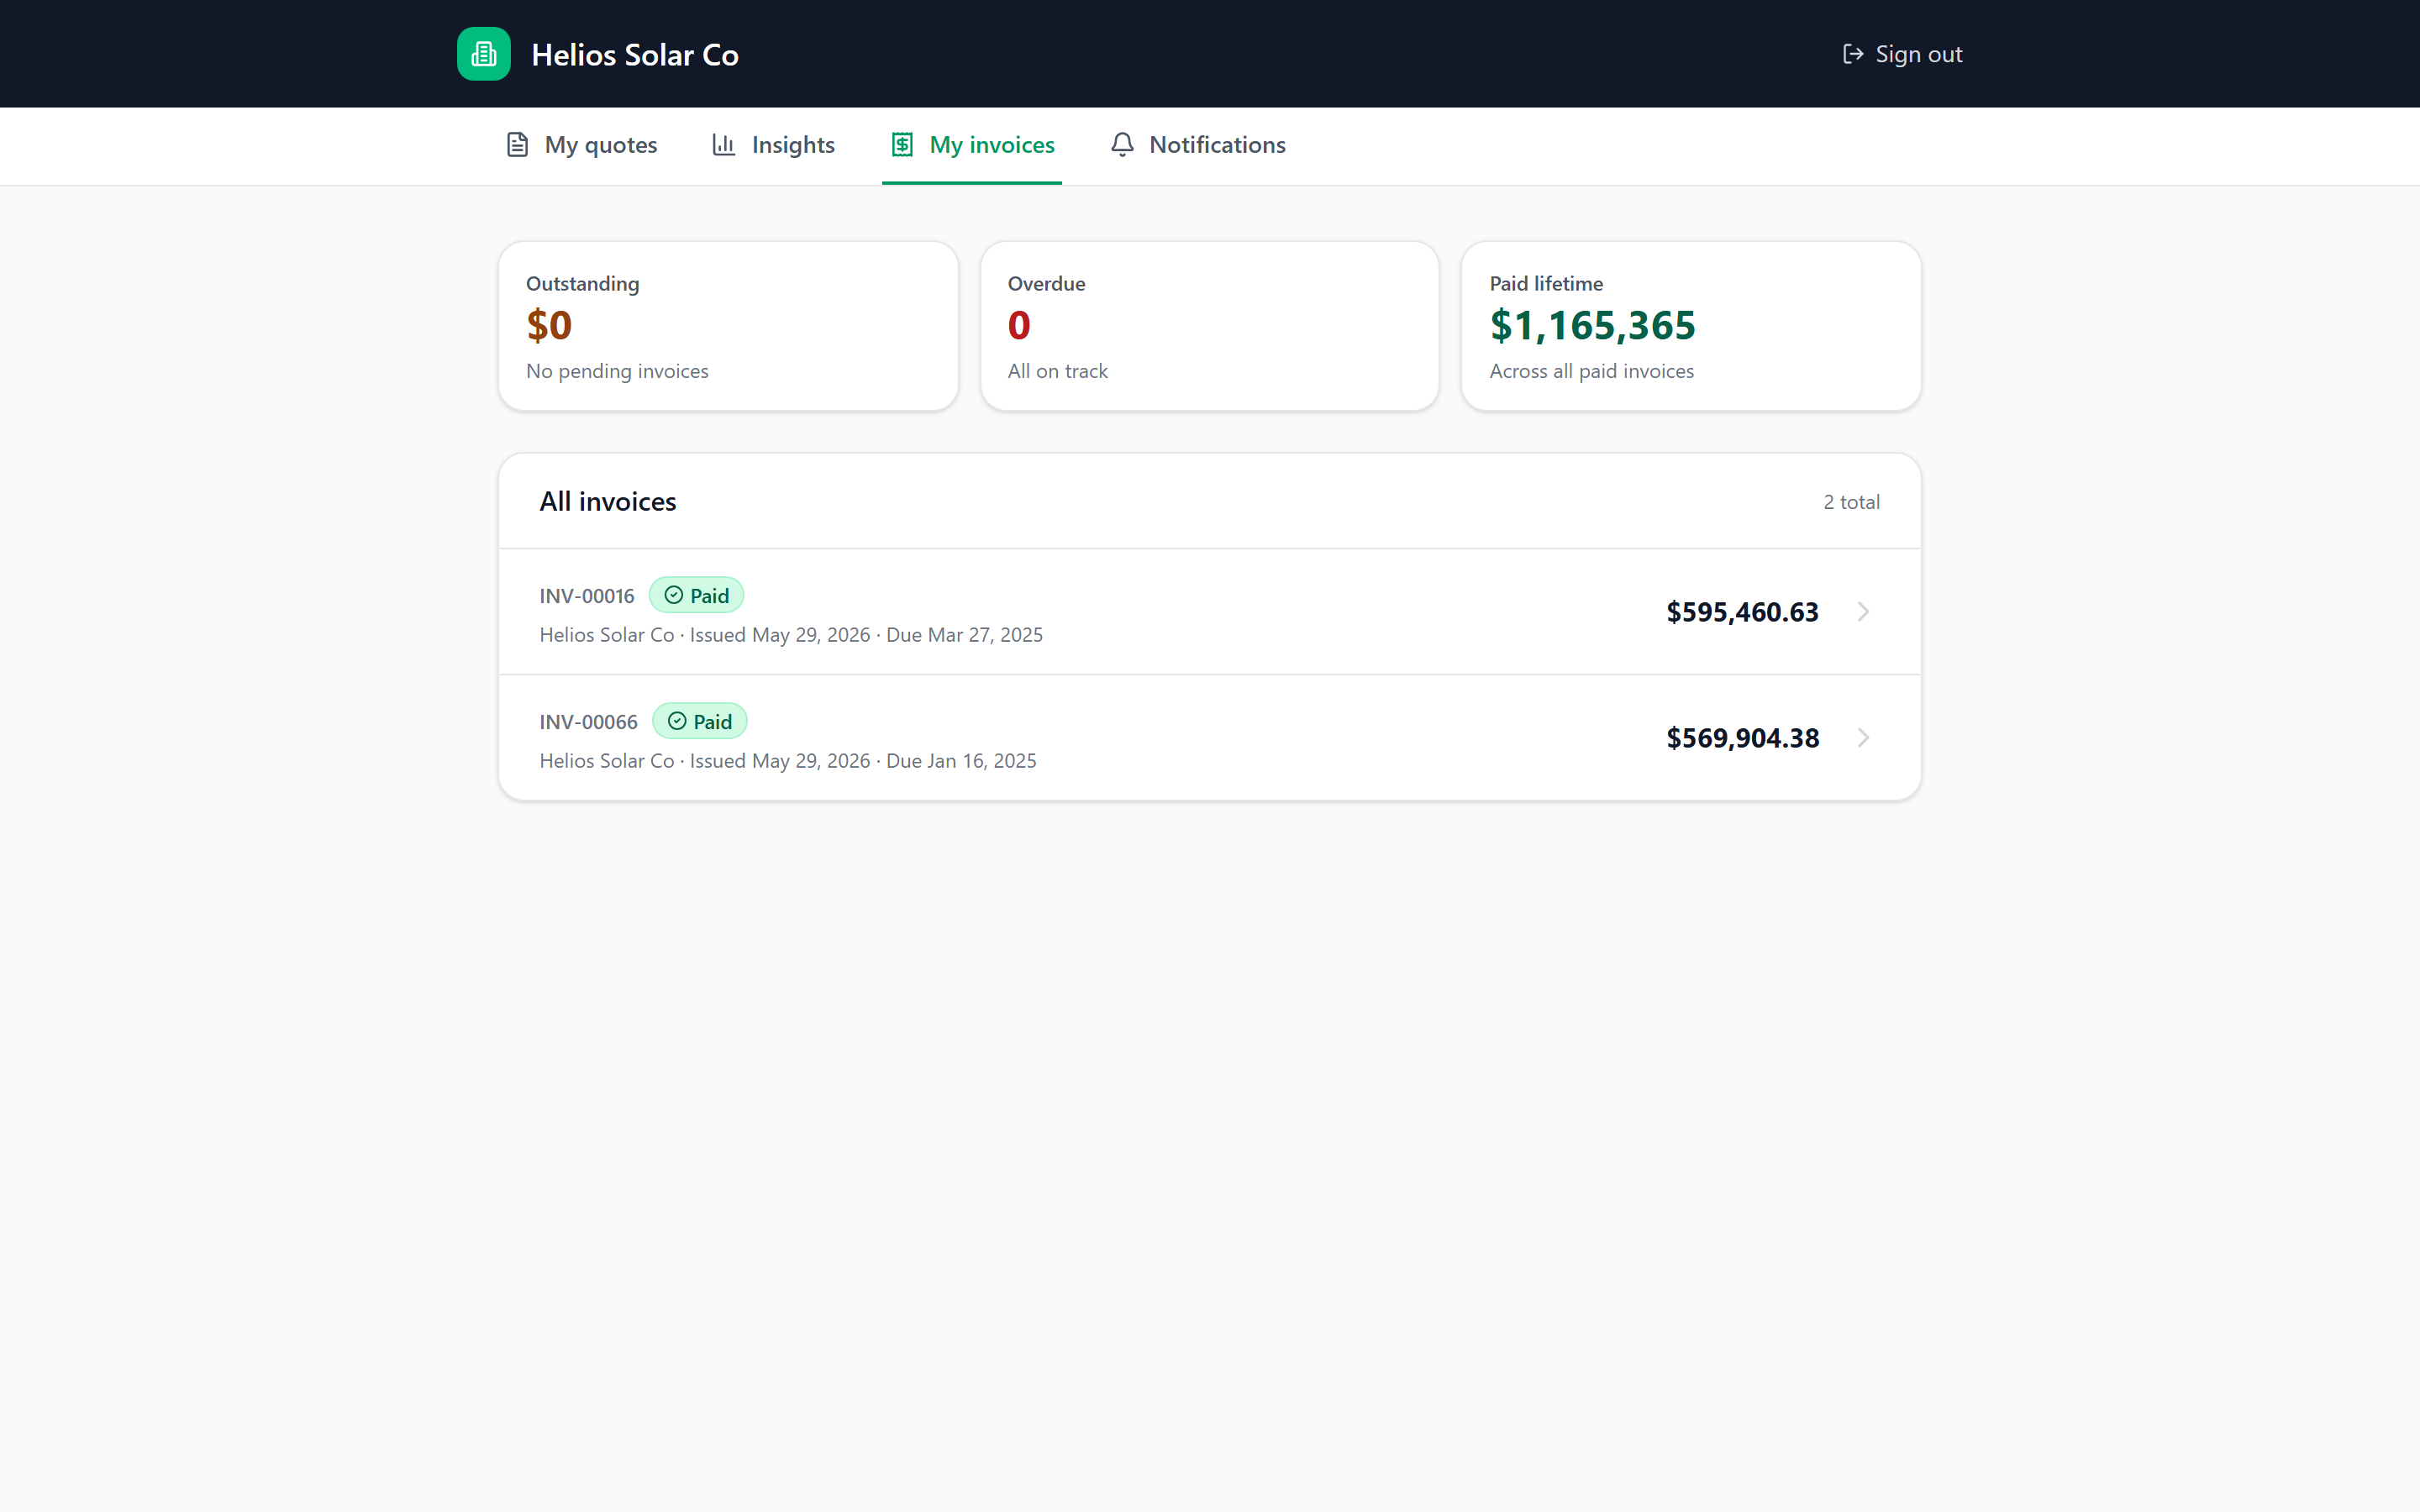Screen dimensions: 2420x1512
Task: Click the $569,904.38 invoice amount
Action: [x=1742, y=738]
